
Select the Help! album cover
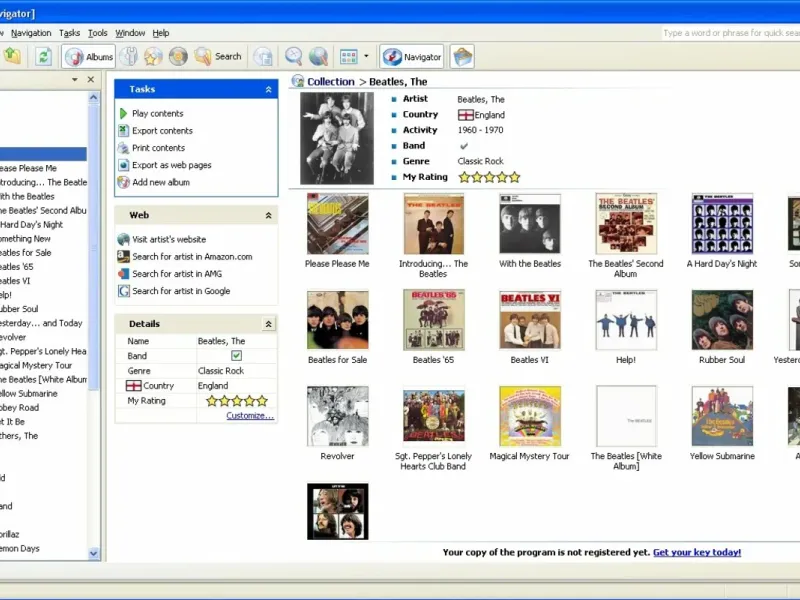626,320
